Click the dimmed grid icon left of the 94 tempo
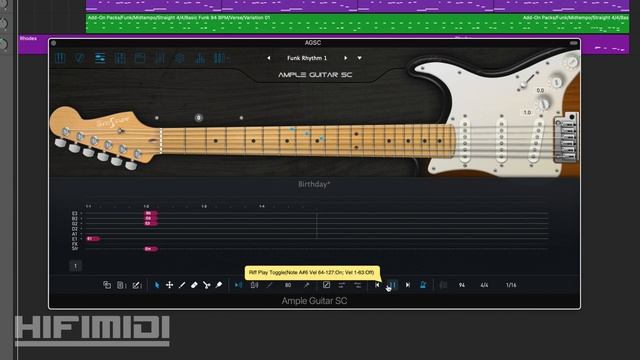This screenshot has height=360, width=640. [x=443, y=285]
